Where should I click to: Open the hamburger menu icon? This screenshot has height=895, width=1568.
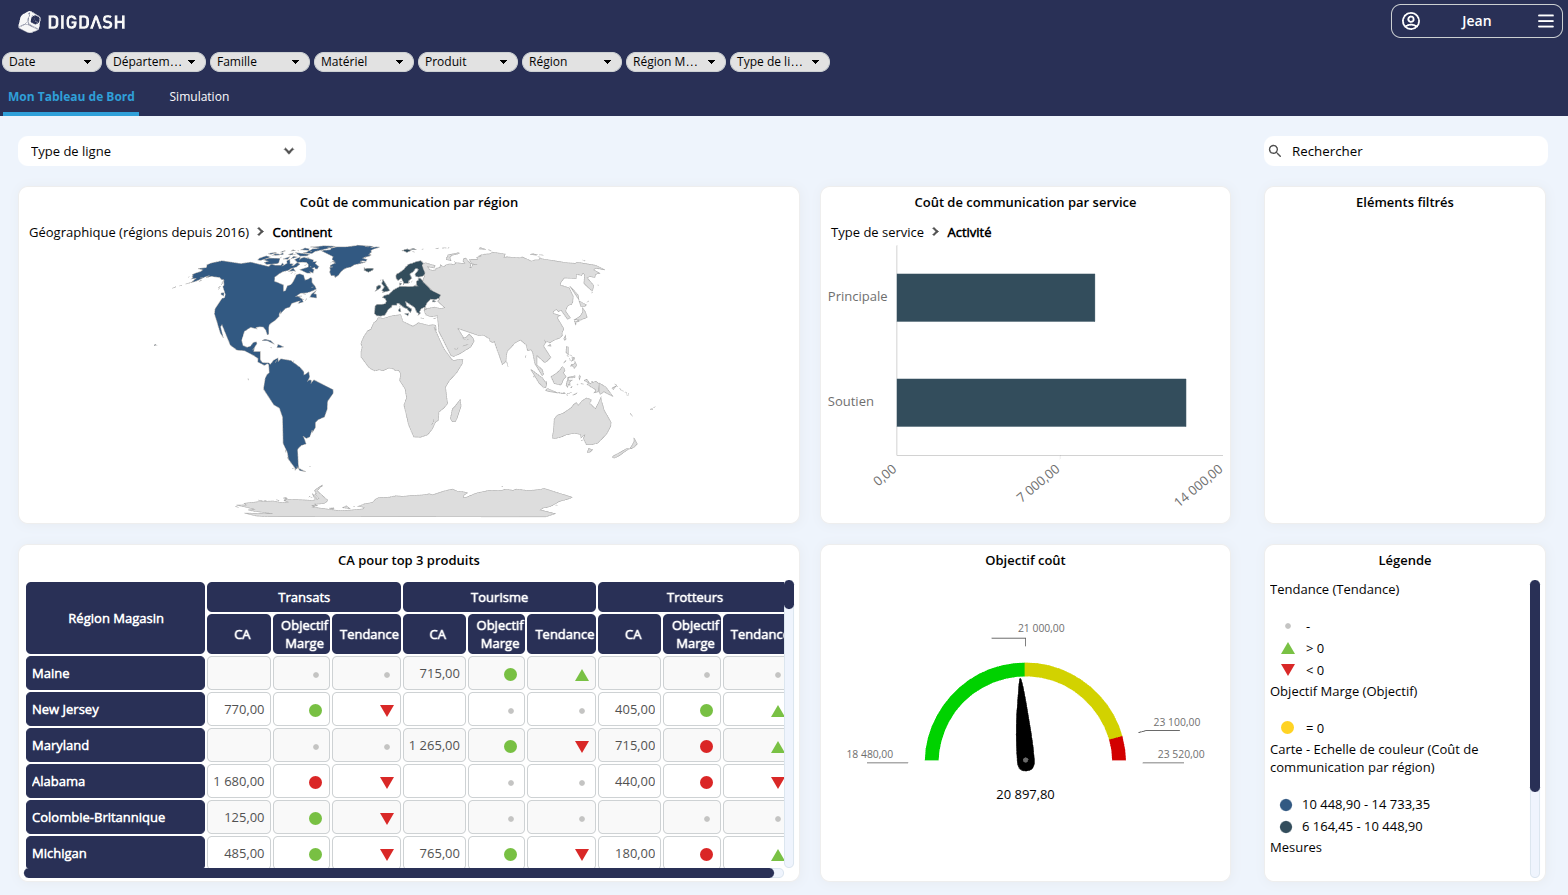tap(1545, 21)
